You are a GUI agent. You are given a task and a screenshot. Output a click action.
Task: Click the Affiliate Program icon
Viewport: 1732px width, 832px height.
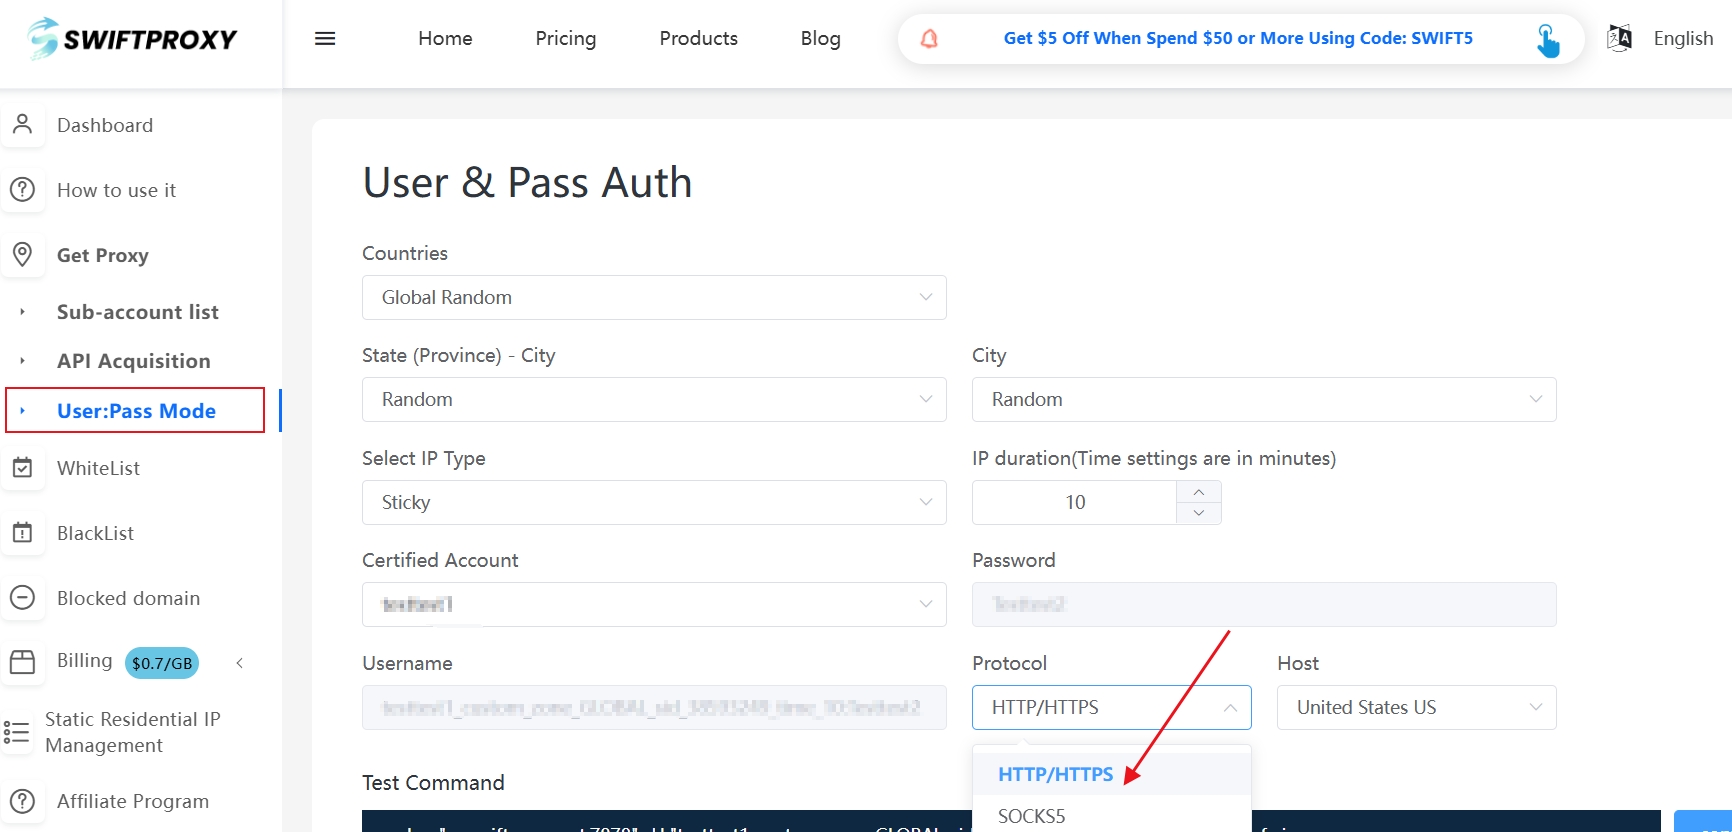point(23,801)
